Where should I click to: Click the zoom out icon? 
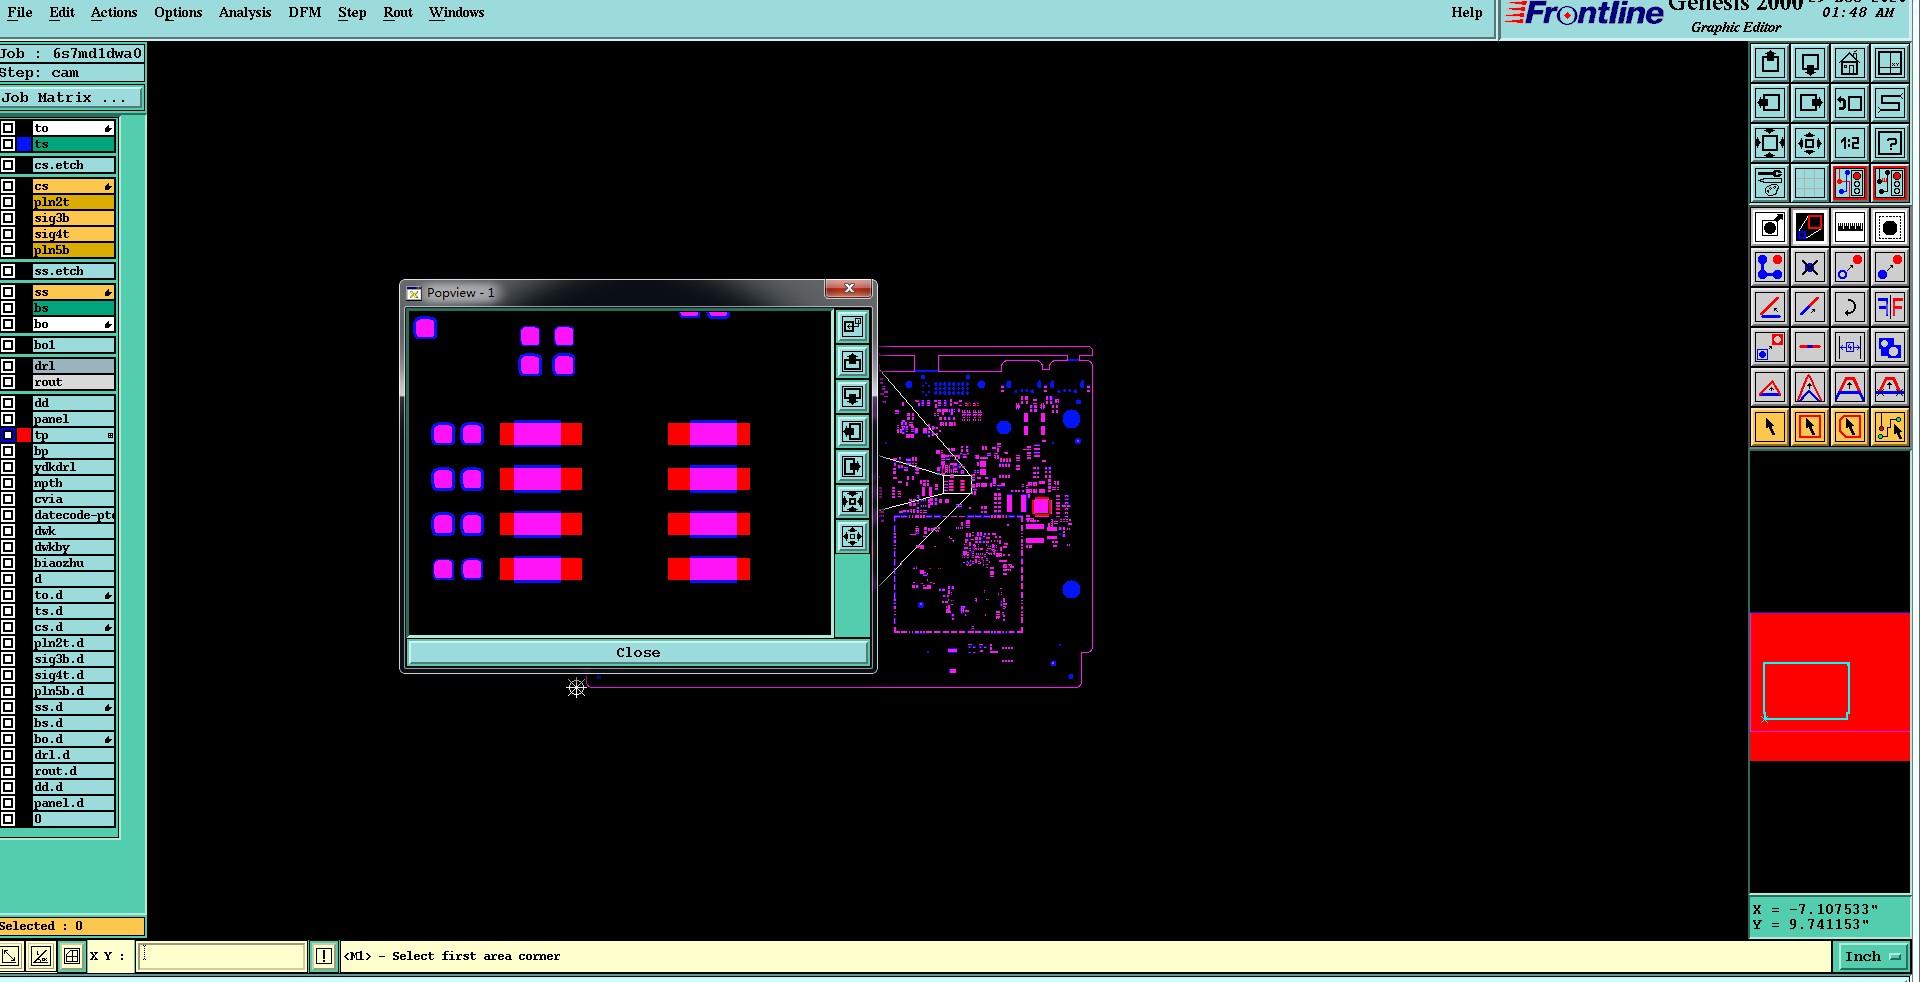click(x=1810, y=143)
